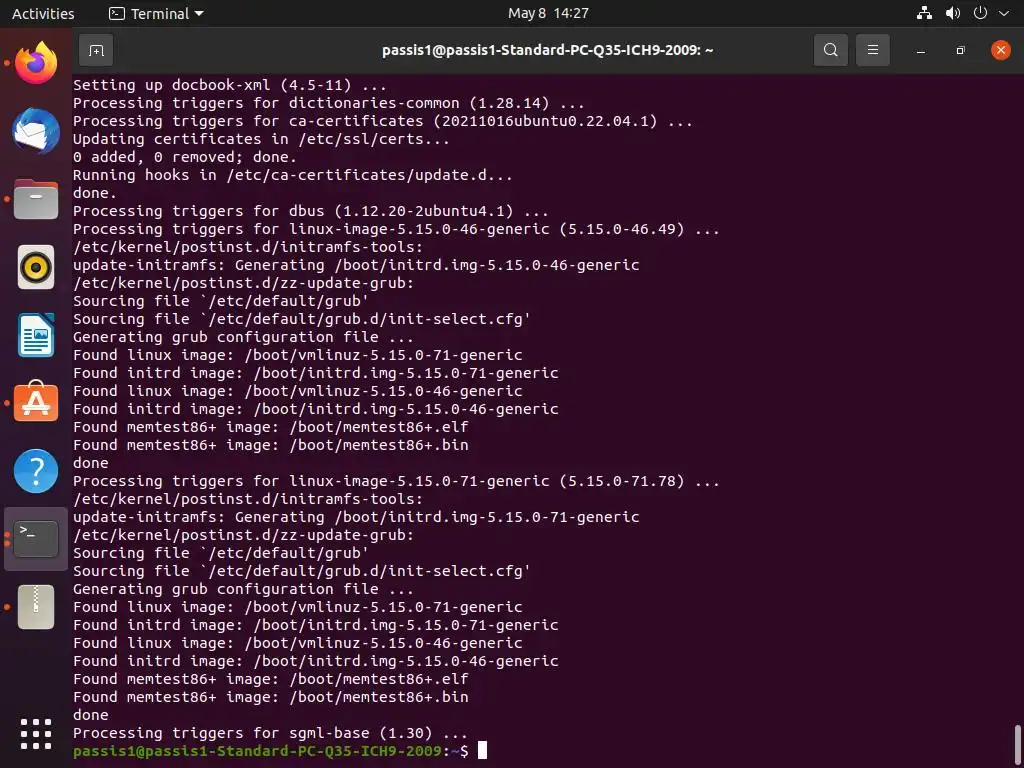Select the Terminal icon in dock
The width and height of the screenshot is (1024, 768).
click(36, 539)
